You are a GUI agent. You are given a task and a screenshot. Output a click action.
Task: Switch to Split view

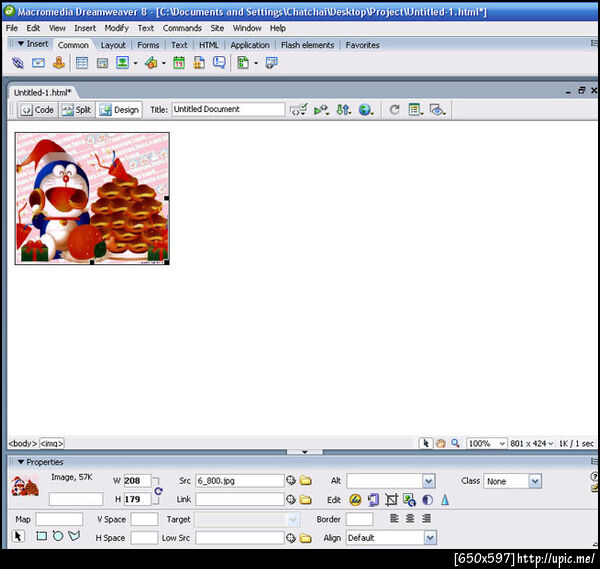pos(77,110)
